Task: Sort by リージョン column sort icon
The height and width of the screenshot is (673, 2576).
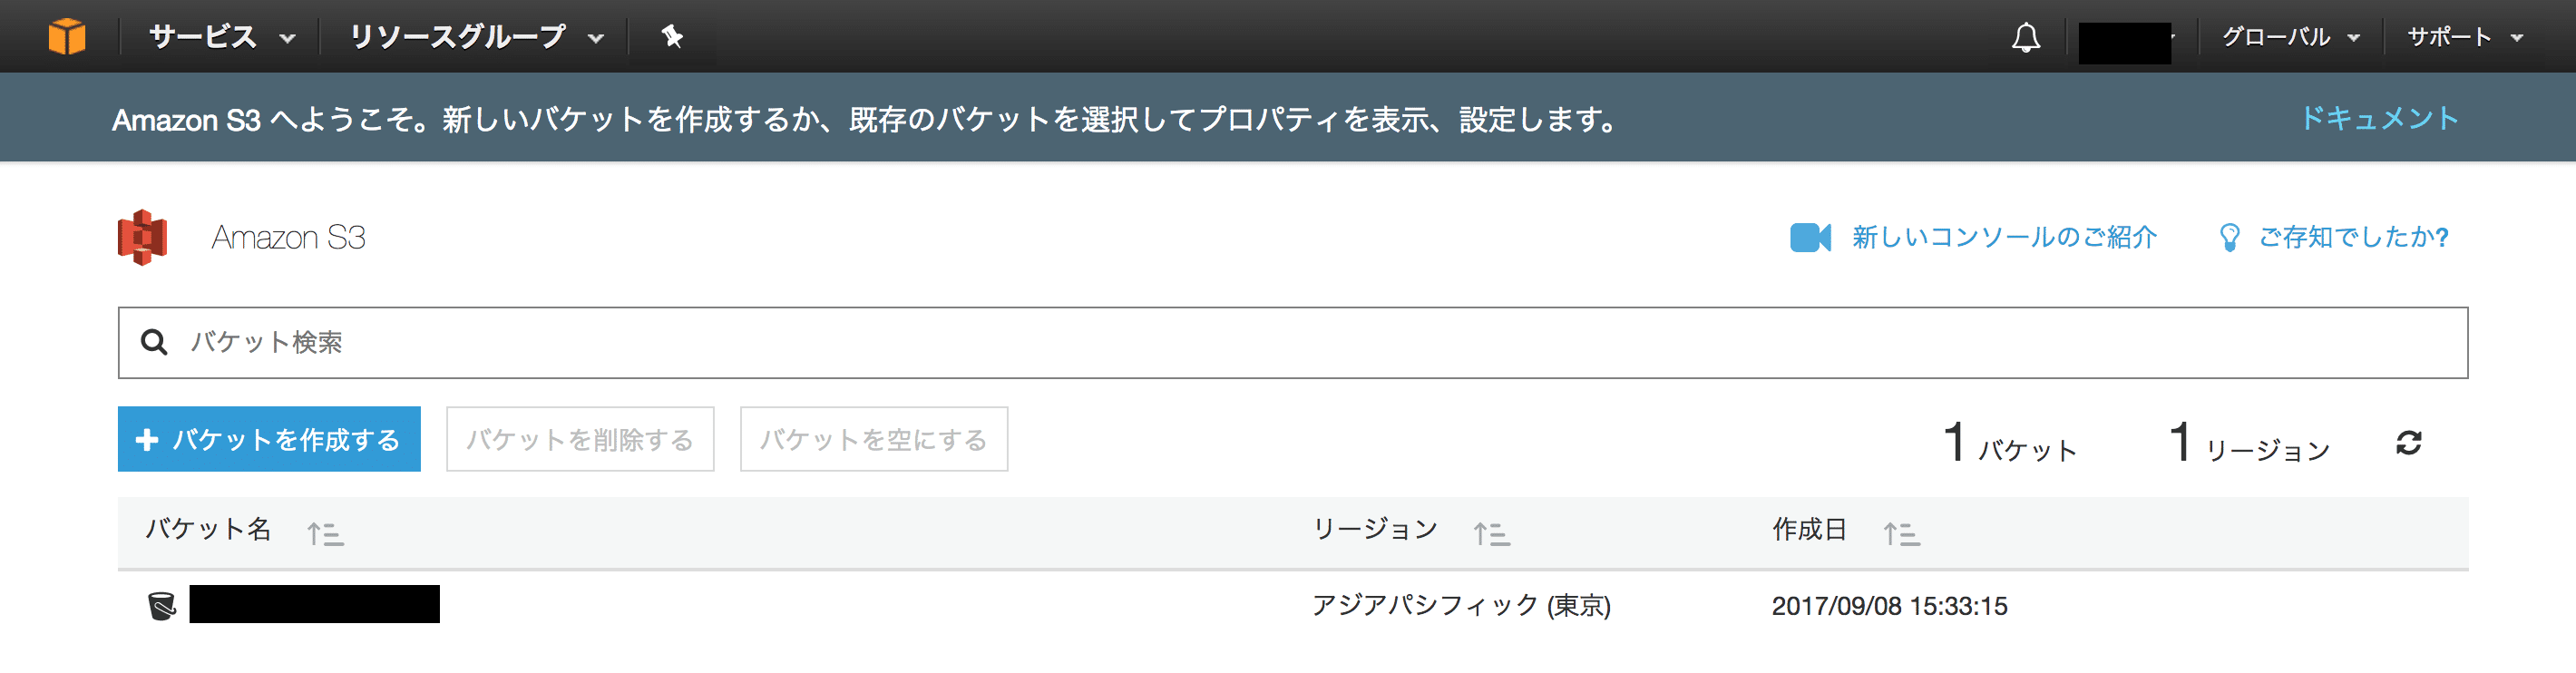Action: point(1491,534)
